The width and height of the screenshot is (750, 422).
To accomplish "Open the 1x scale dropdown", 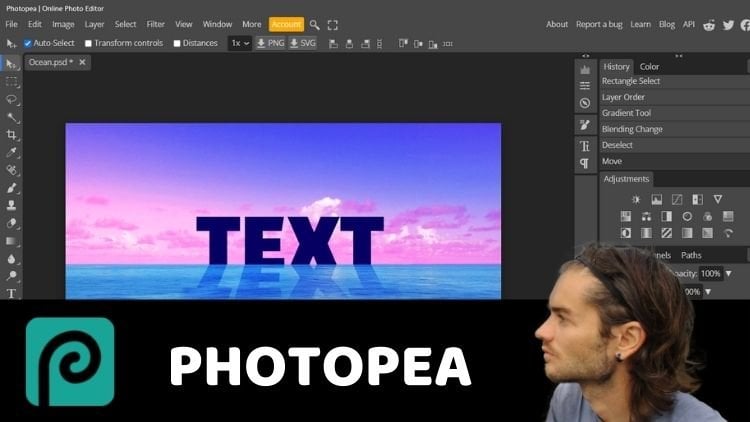I will pyautogui.click(x=239, y=43).
